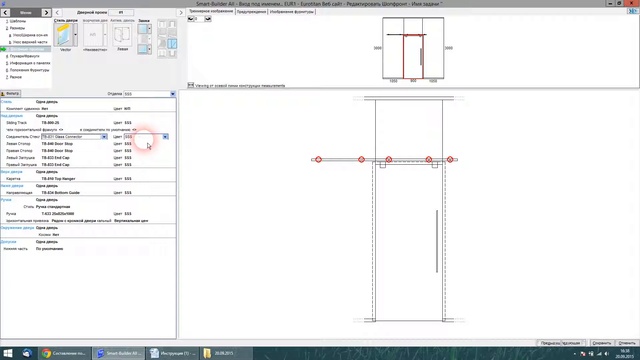The width and height of the screenshot is (640, 360).
Task: Select the TB-834 Bottom Guide value
Action: (x=60, y=193)
